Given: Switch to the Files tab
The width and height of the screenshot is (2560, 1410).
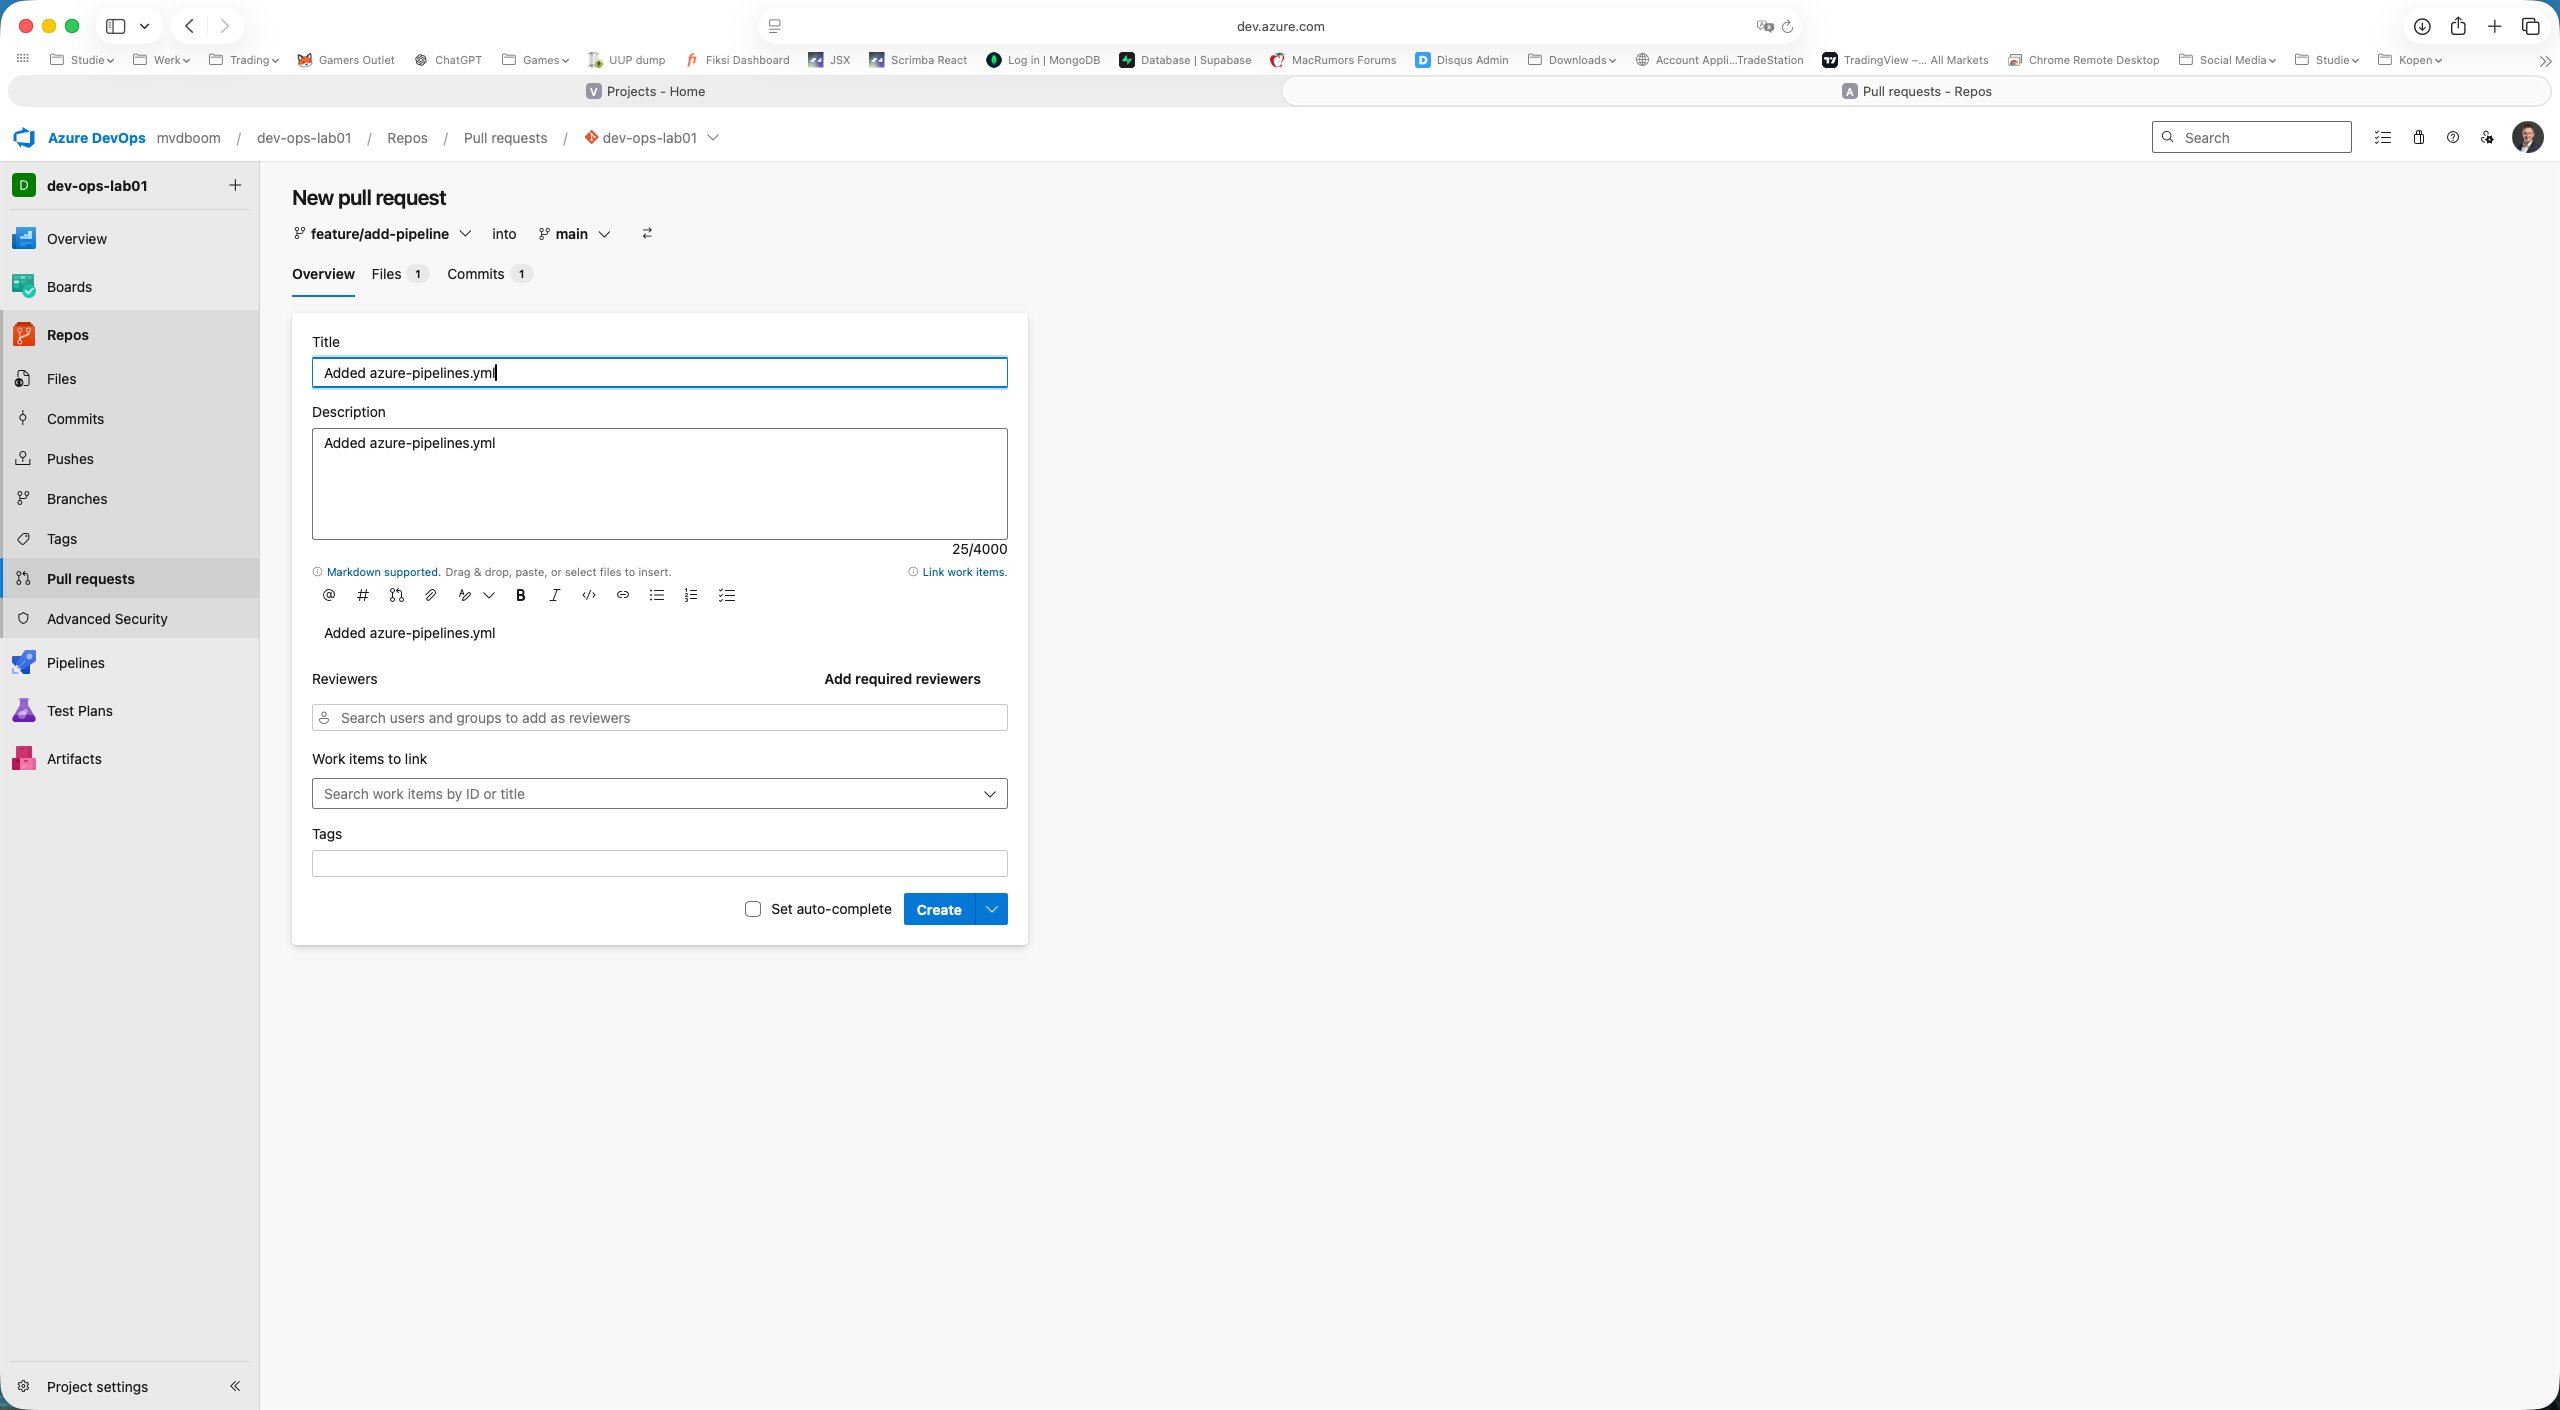Looking at the screenshot, I should point(387,274).
